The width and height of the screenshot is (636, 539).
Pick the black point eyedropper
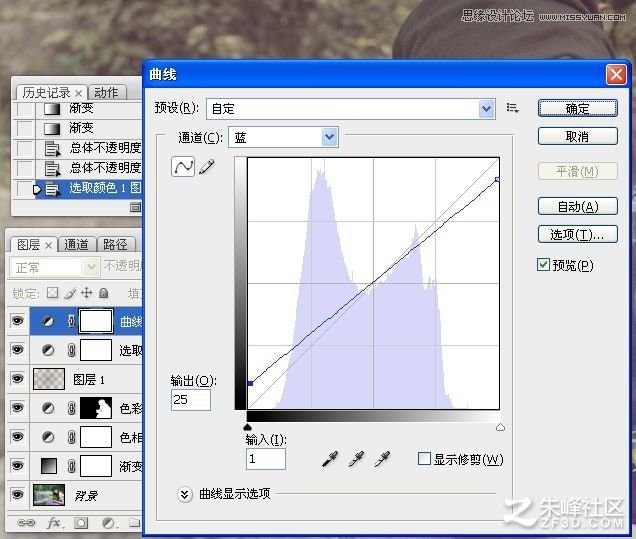(x=330, y=459)
